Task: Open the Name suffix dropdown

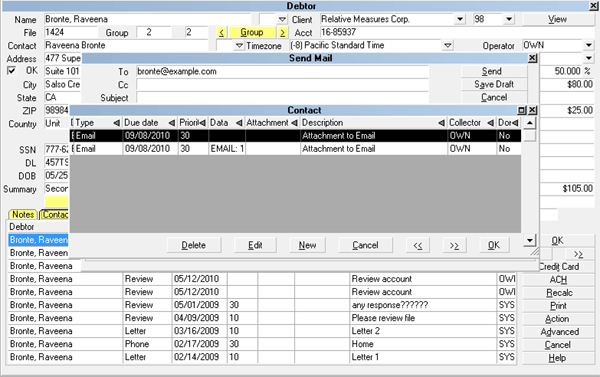Action: click(282, 19)
